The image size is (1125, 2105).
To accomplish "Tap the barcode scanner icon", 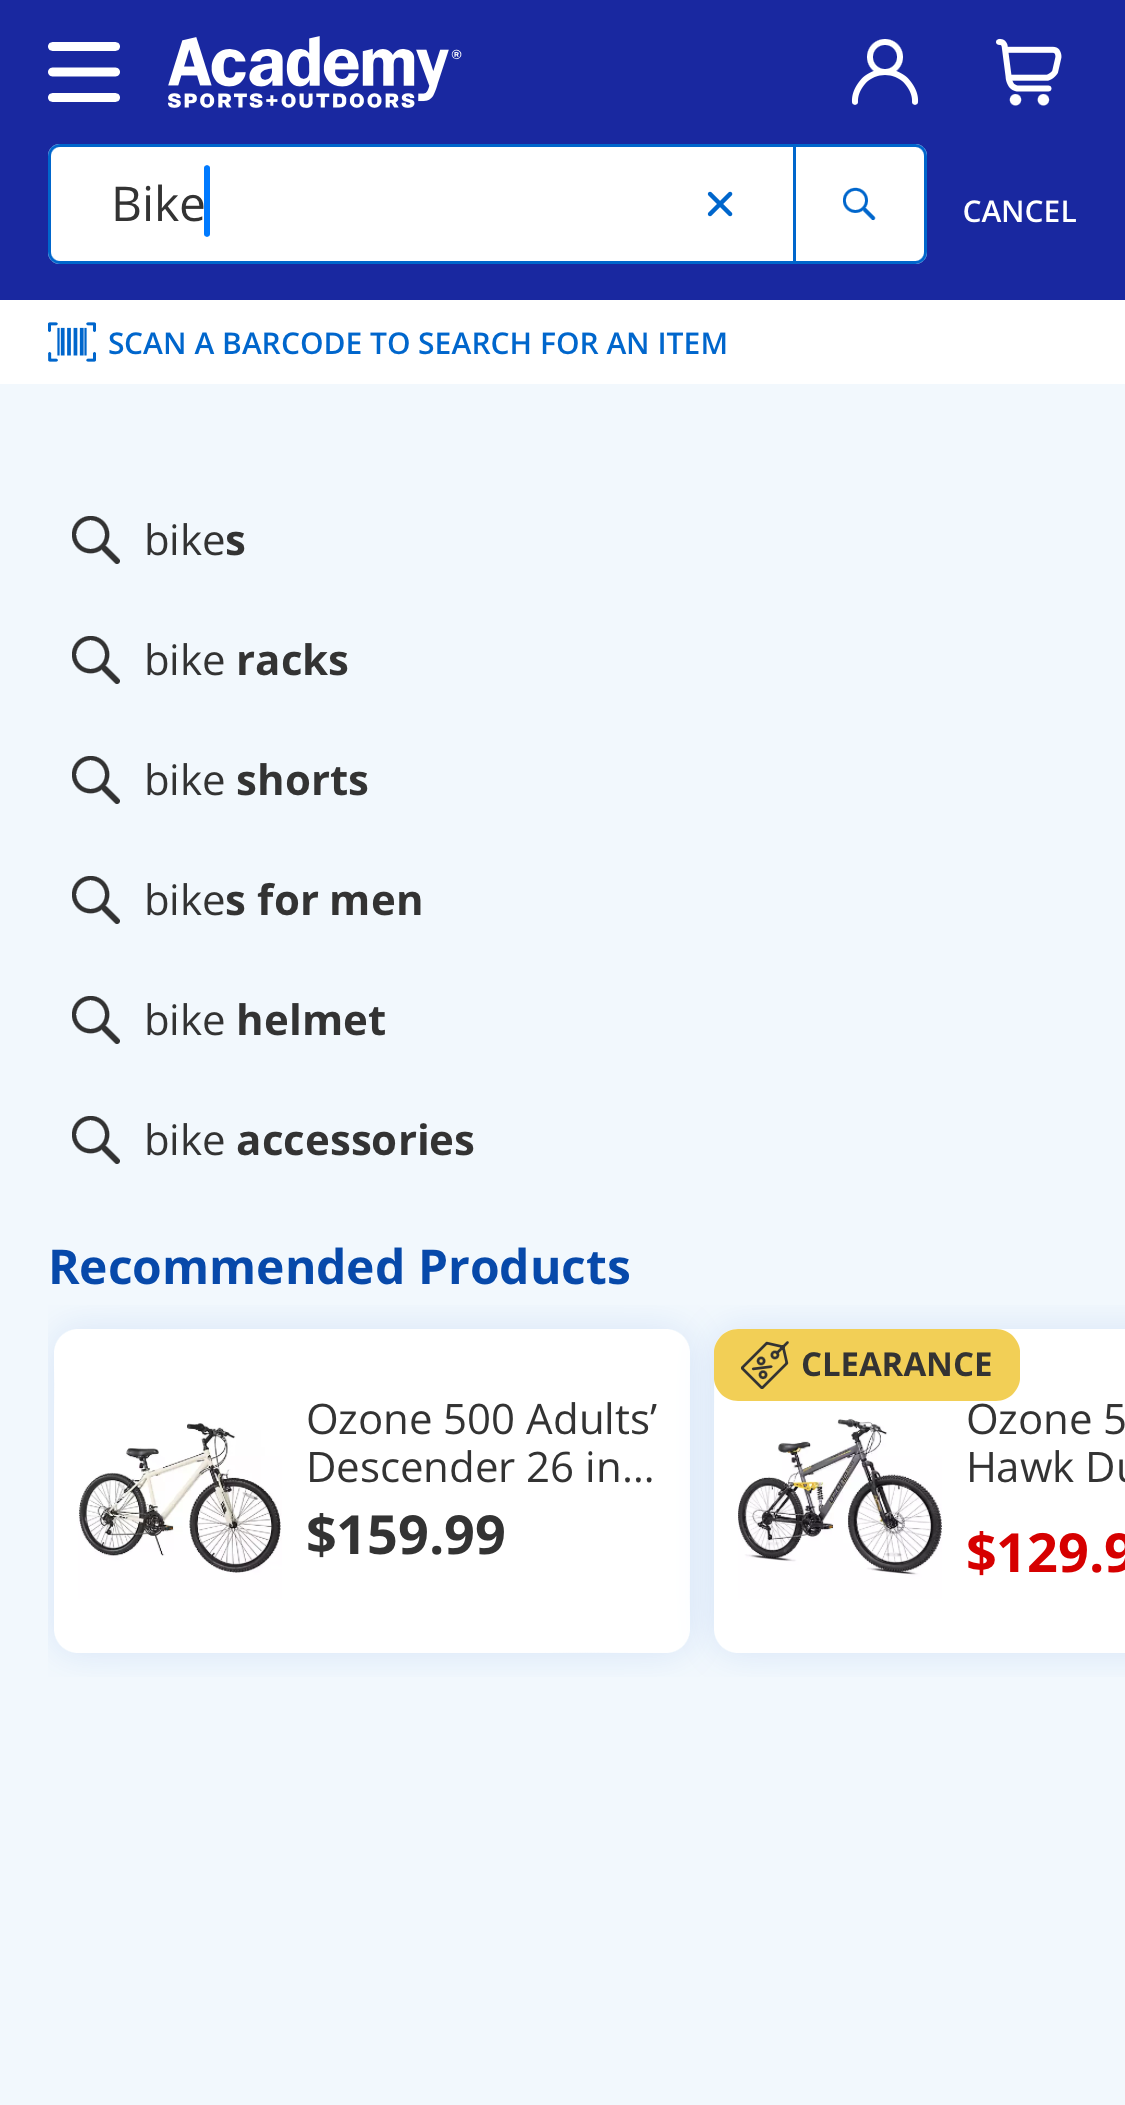I will tap(72, 342).
